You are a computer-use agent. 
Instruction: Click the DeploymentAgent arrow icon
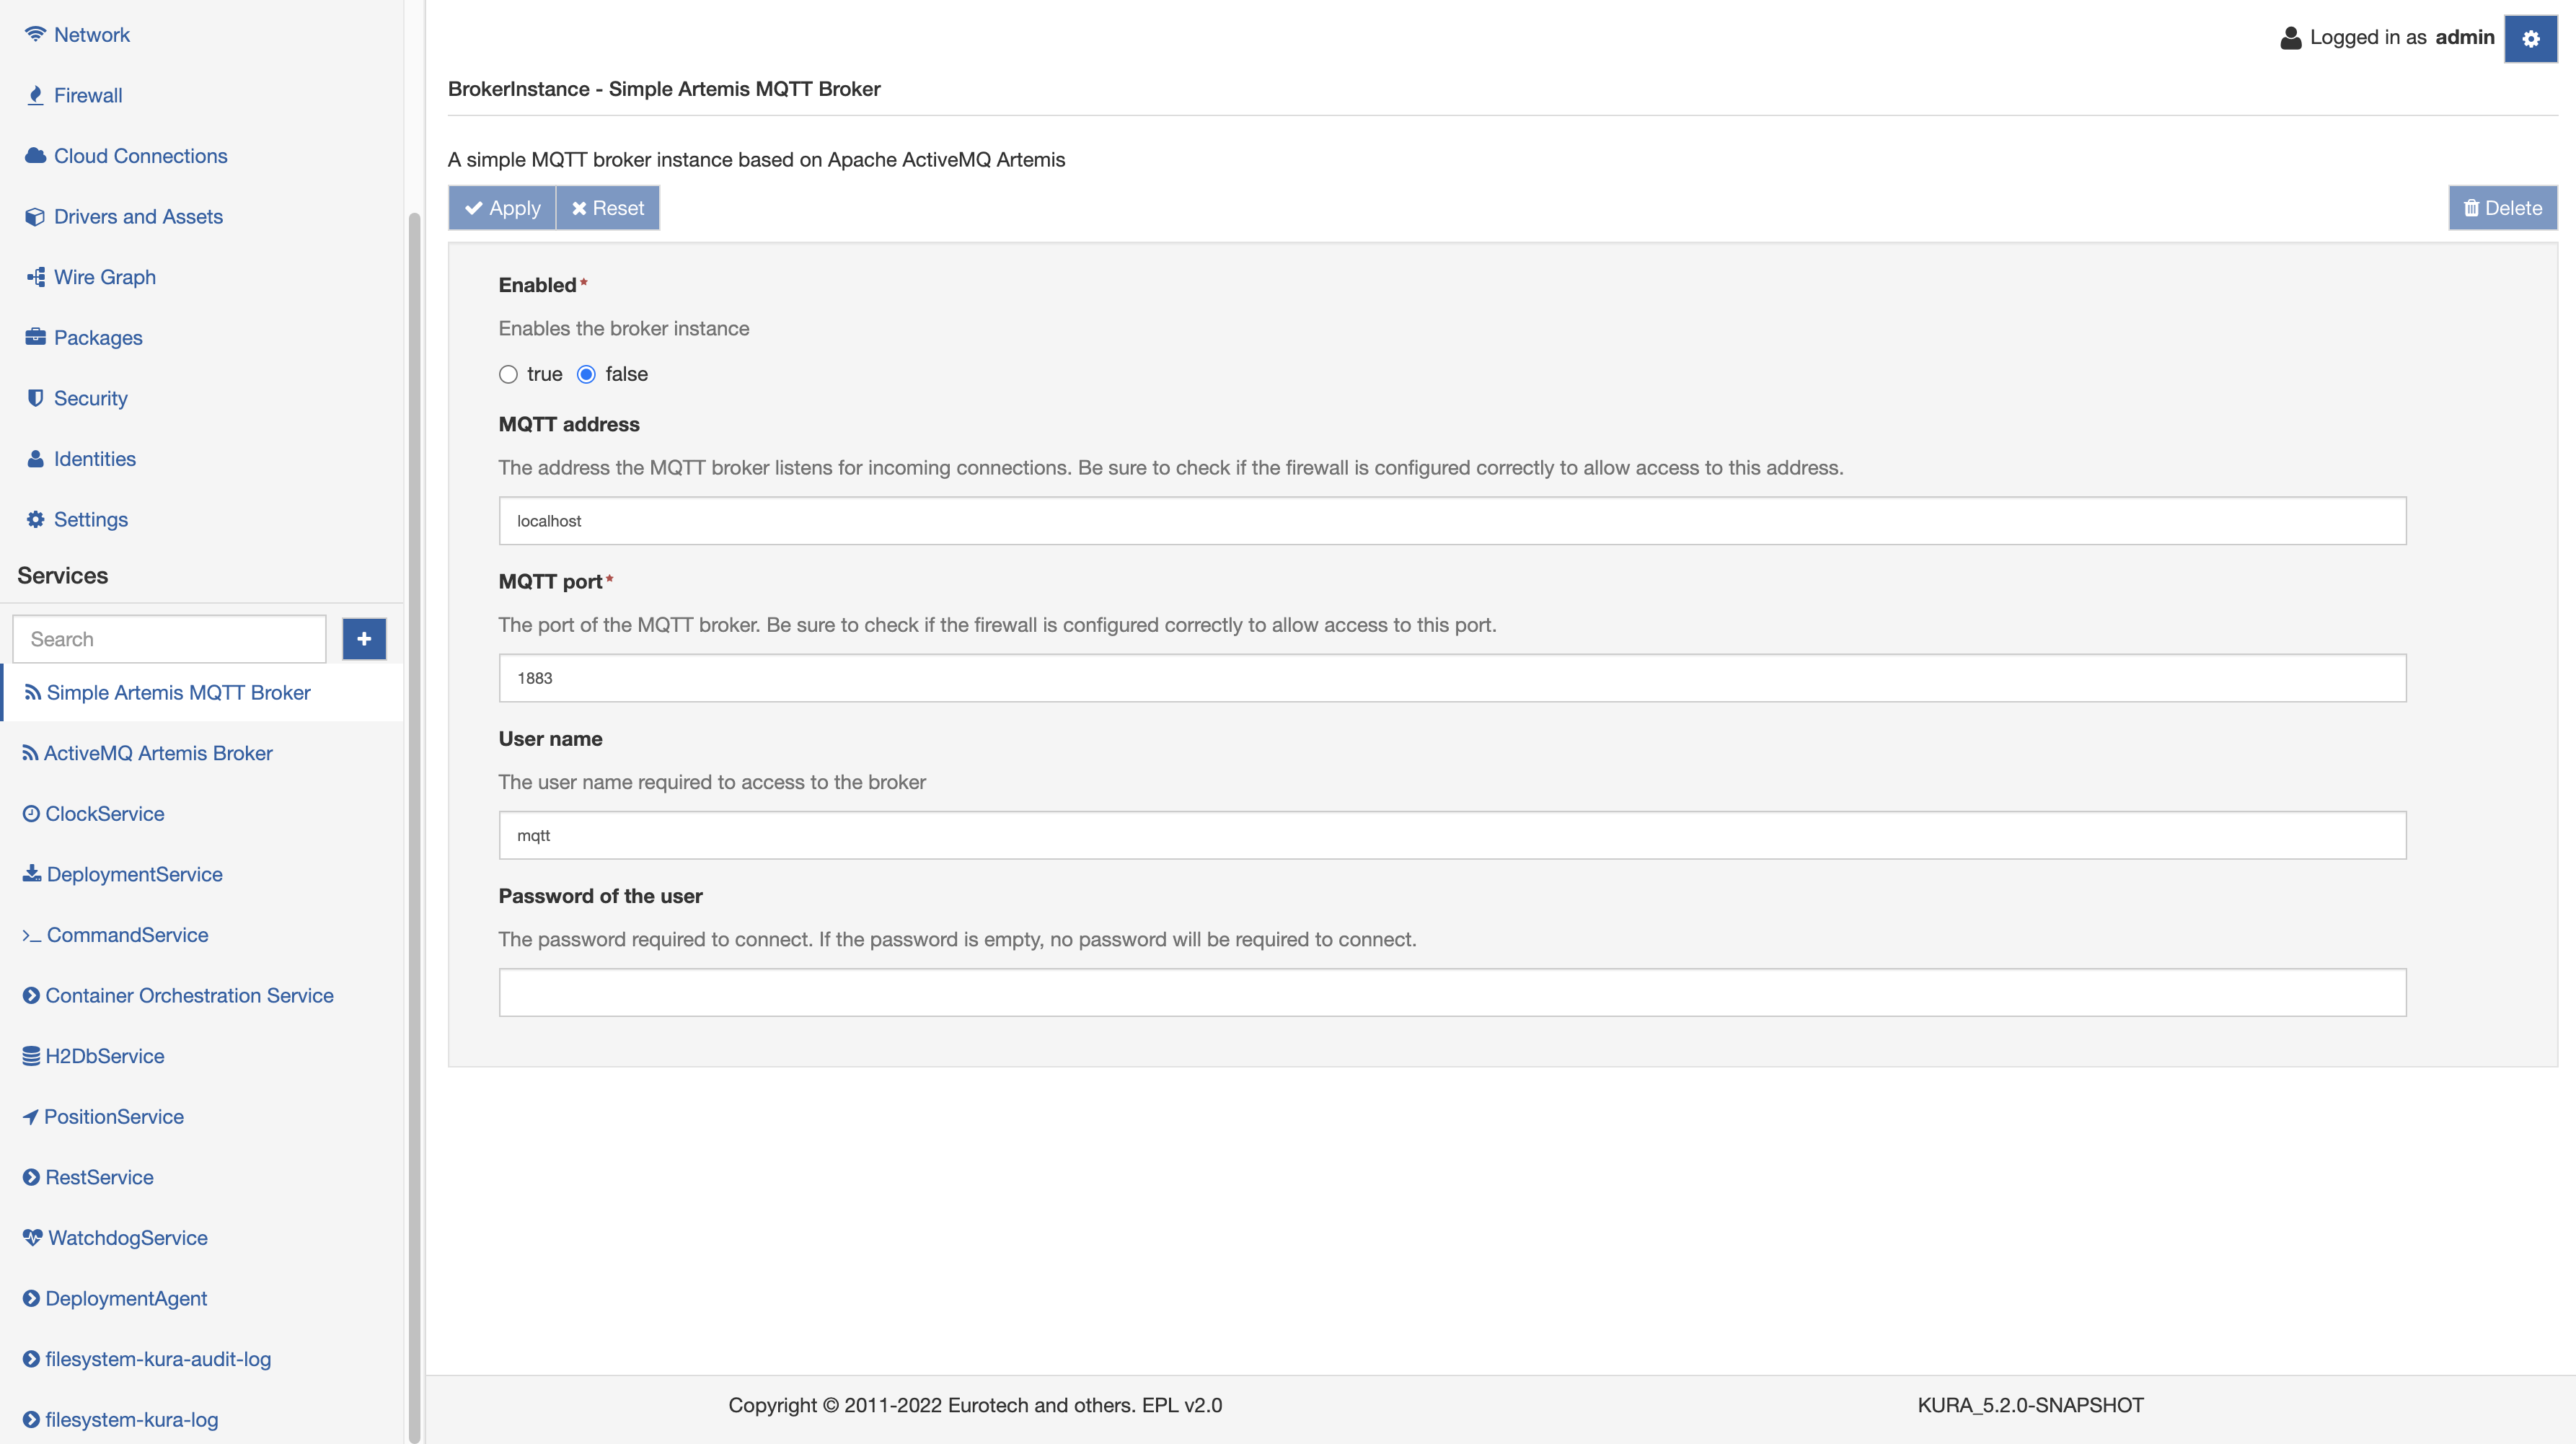31,1298
